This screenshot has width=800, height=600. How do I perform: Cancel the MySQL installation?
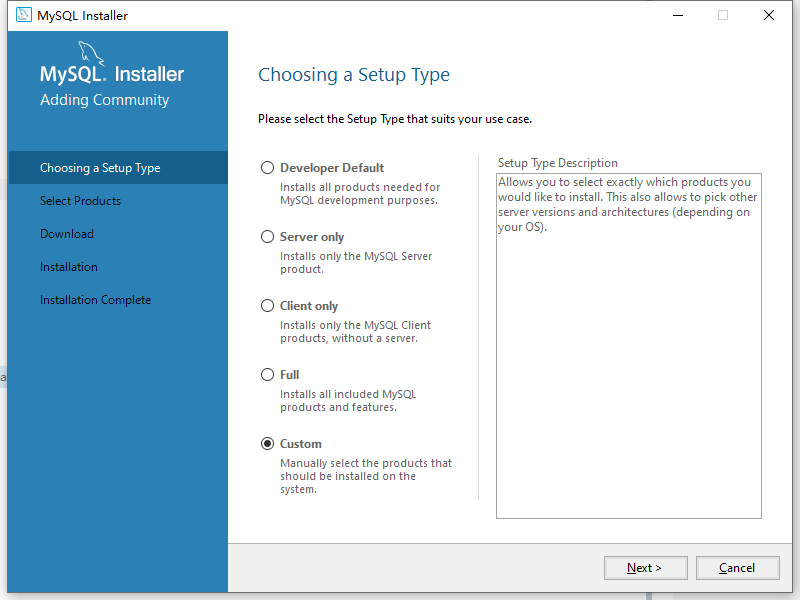pyautogui.click(x=737, y=568)
